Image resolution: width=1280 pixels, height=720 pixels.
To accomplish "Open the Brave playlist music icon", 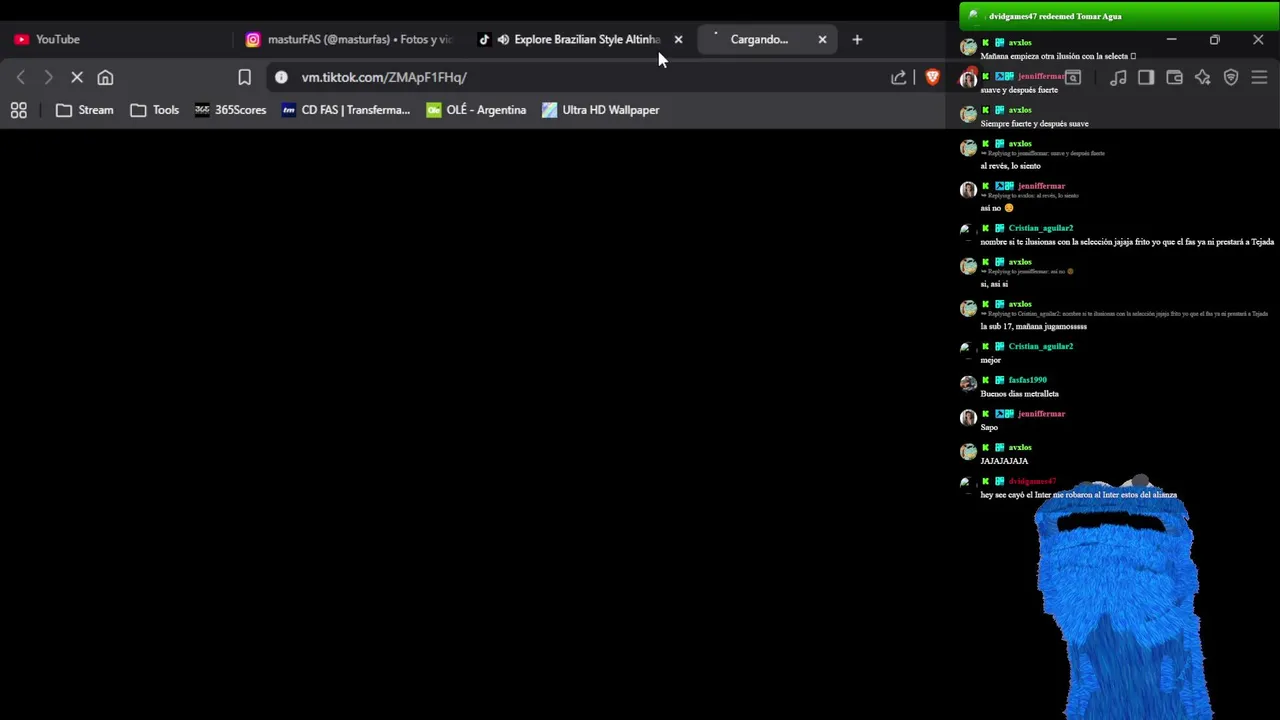I will pyautogui.click(x=1118, y=77).
